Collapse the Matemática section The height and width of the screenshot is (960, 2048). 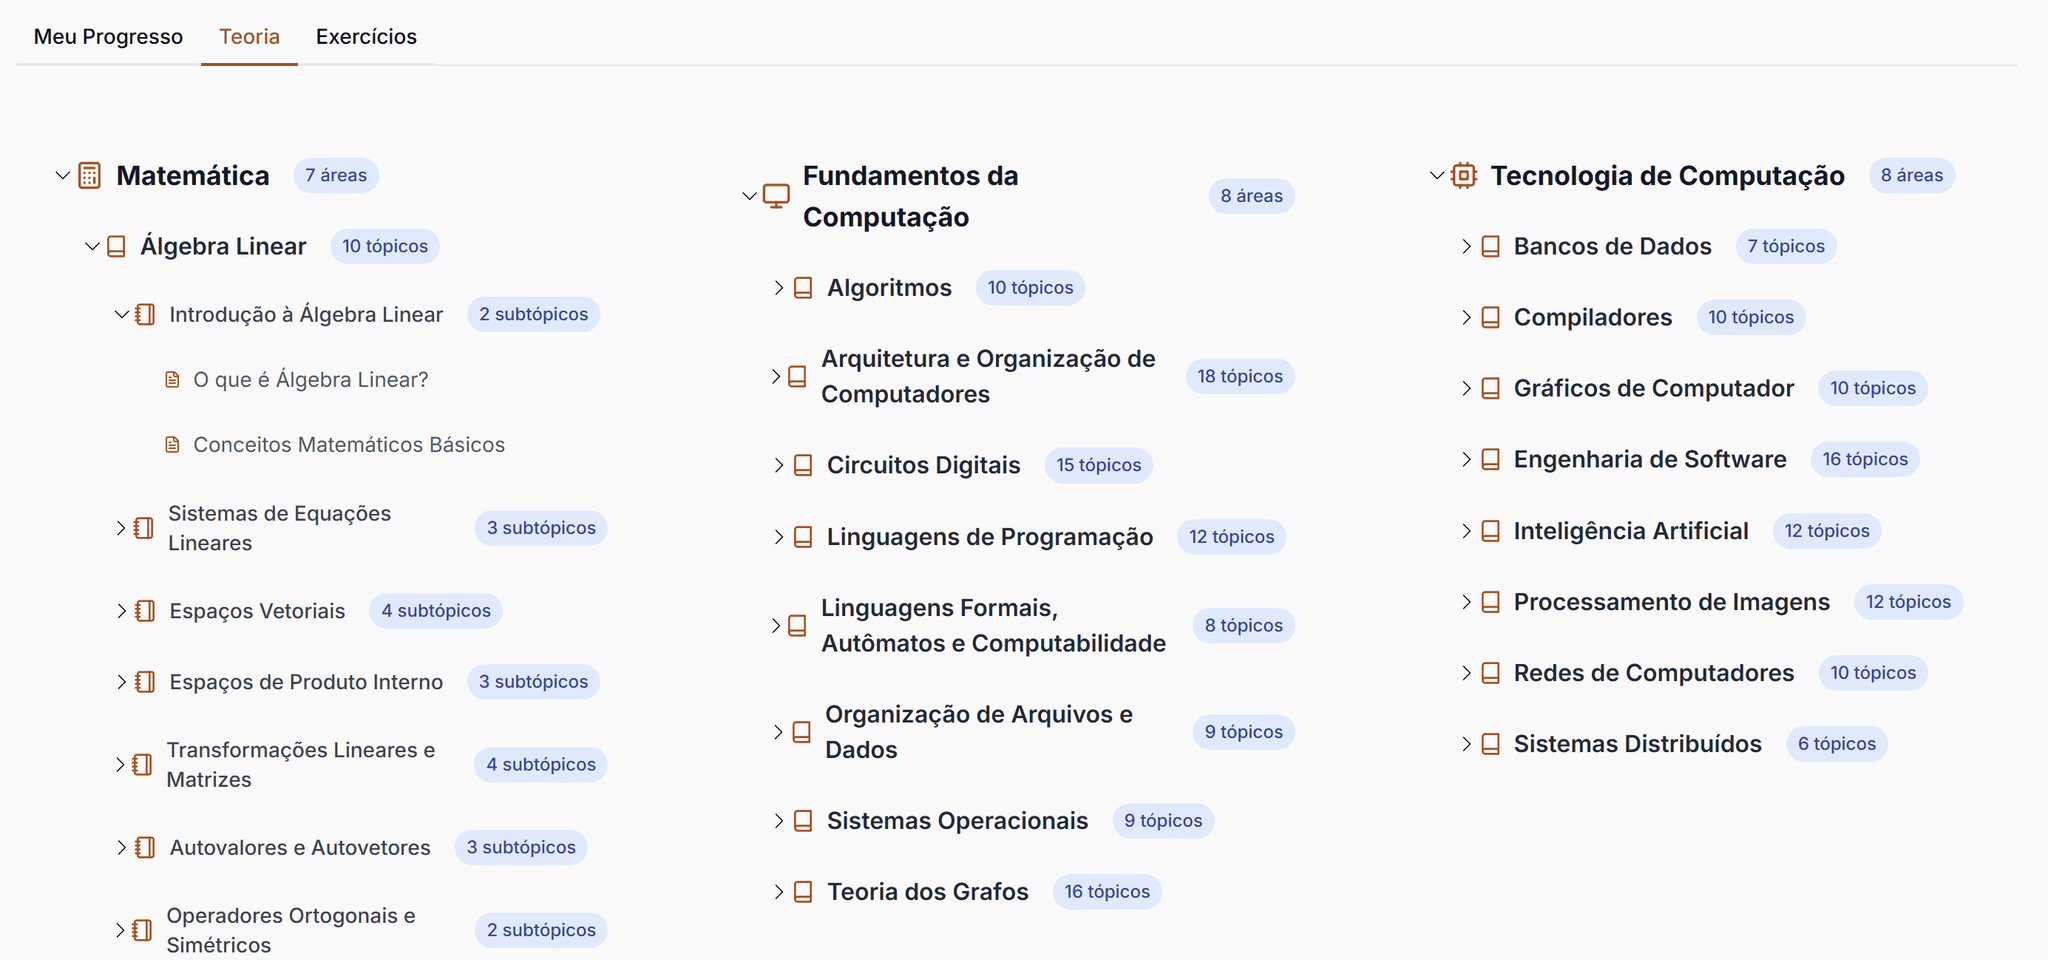(x=62, y=176)
